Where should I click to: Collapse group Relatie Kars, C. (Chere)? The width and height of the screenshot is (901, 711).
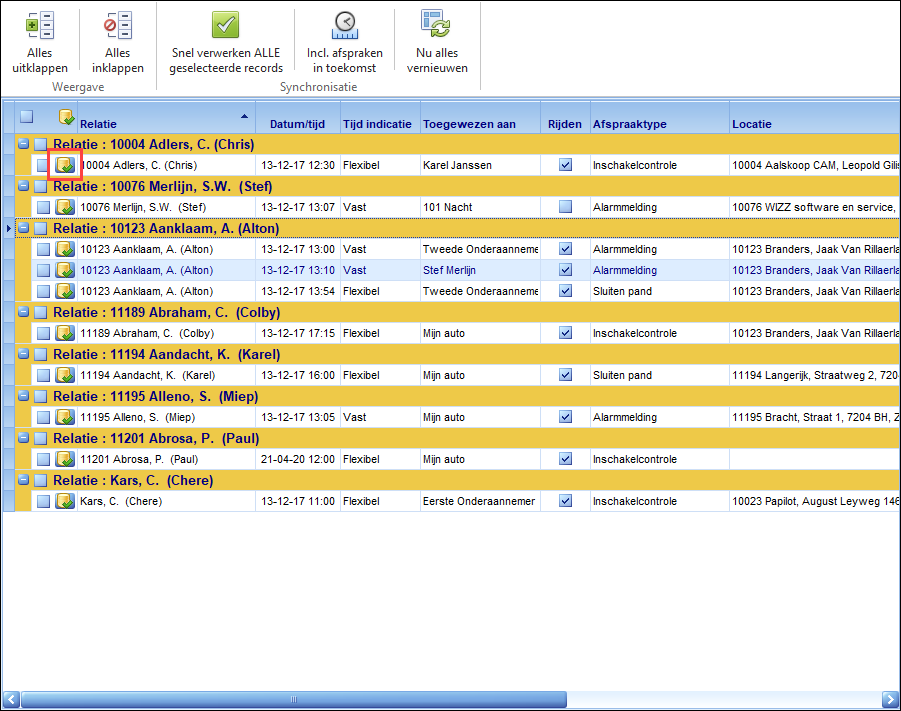24,479
